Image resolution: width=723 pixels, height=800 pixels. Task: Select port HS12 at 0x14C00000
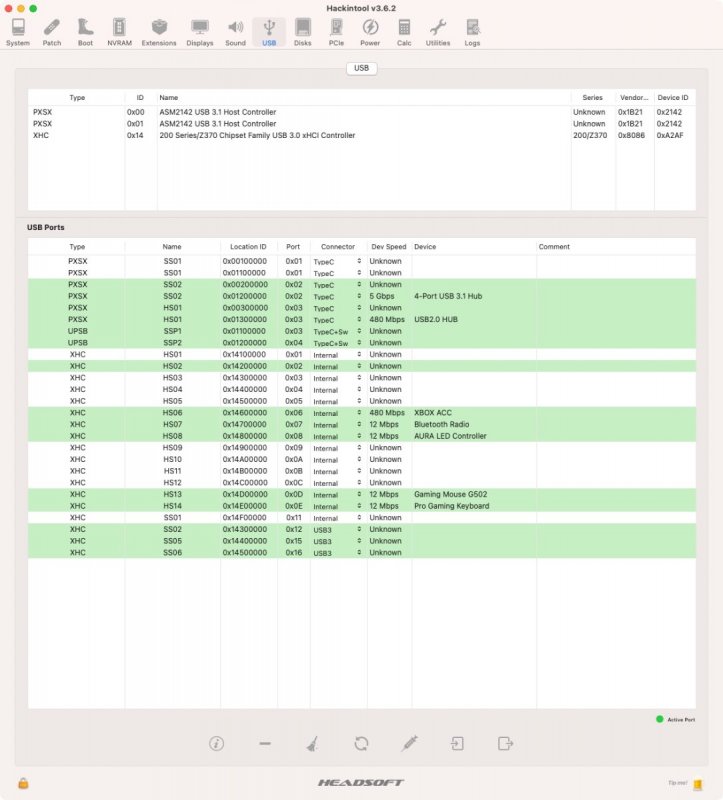[362, 483]
